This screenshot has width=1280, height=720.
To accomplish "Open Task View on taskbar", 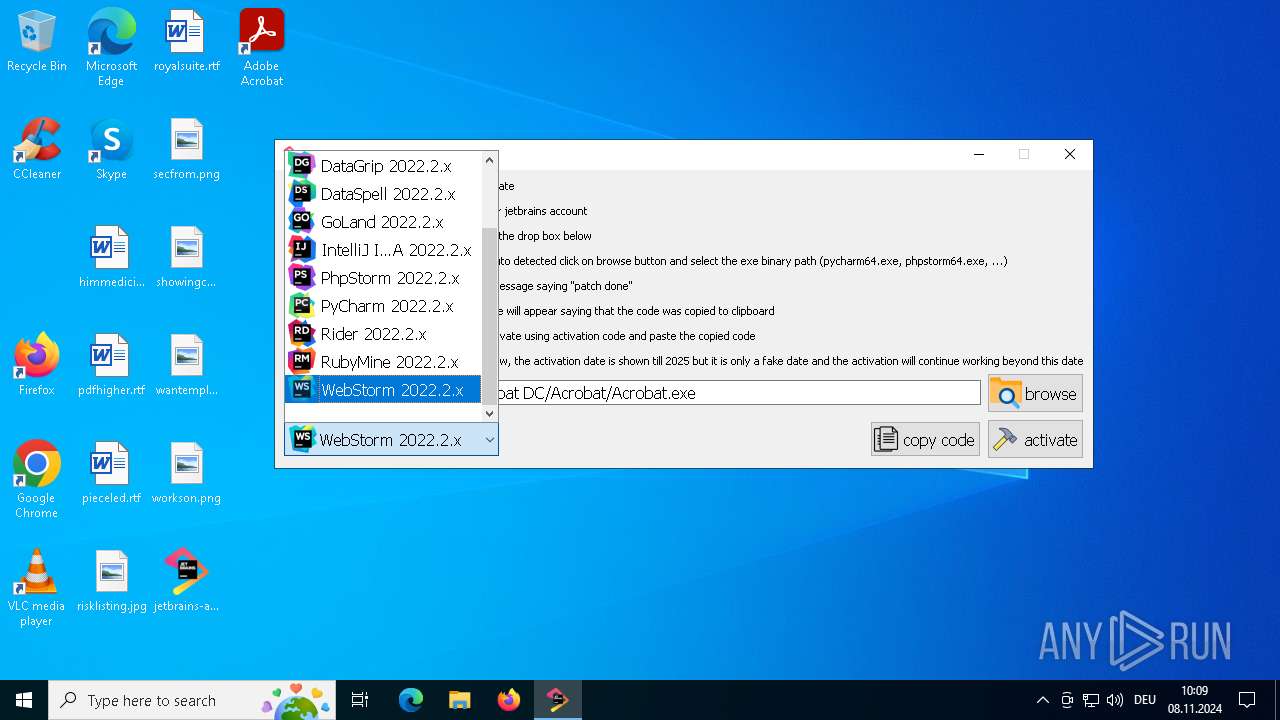I will pos(360,700).
